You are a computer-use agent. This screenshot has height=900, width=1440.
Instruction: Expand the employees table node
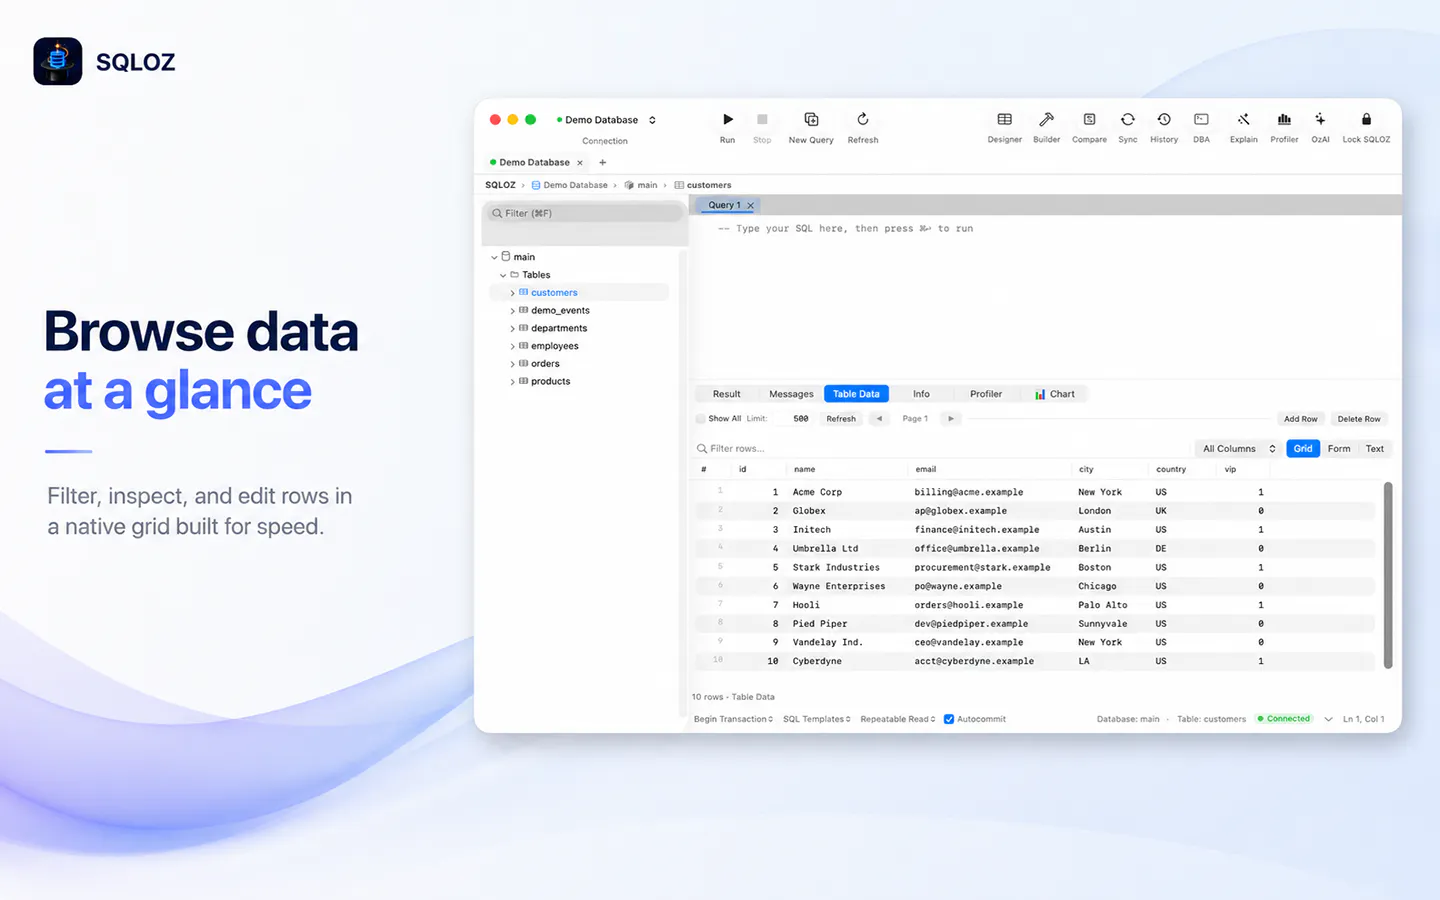513,346
